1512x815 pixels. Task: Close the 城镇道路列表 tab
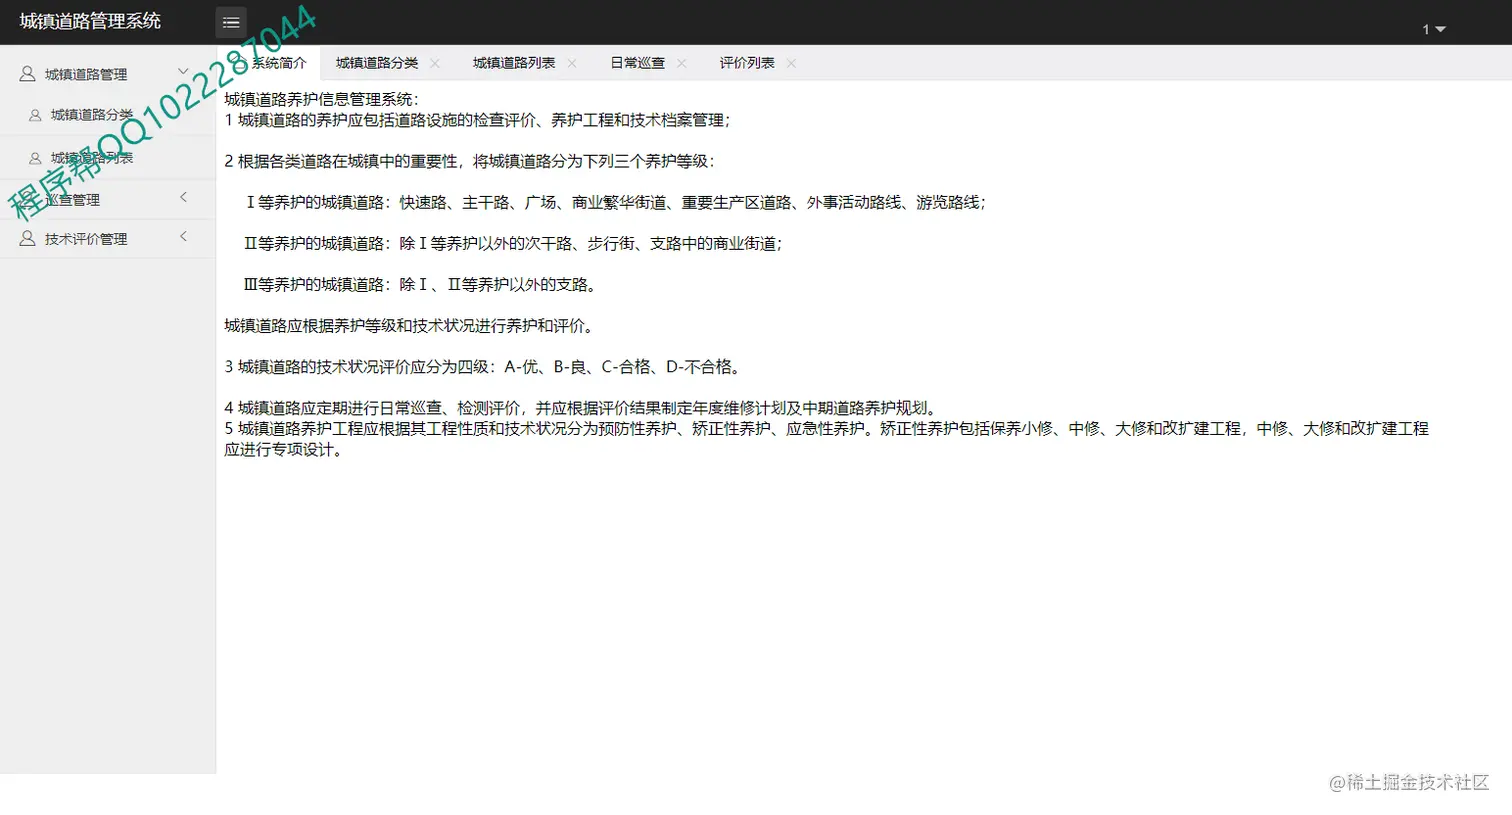click(x=571, y=62)
